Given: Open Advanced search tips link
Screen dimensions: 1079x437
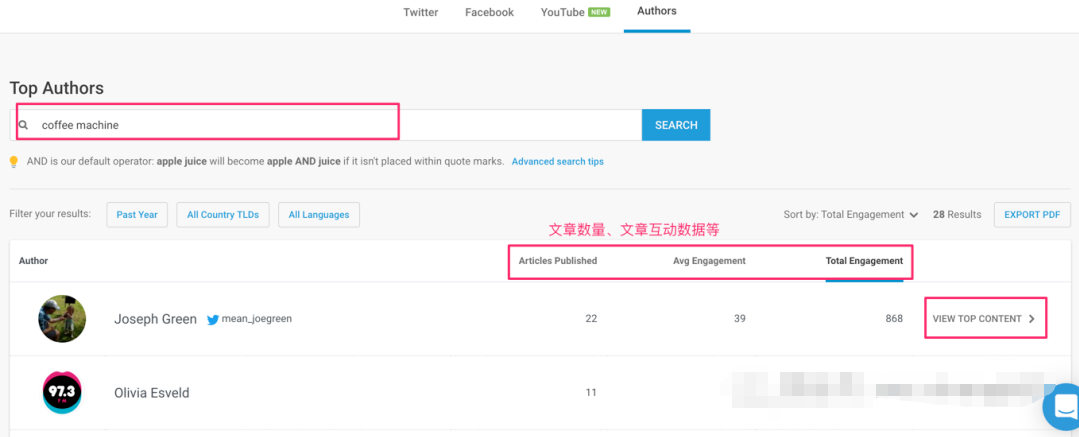Looking at the screenshot, I should (557, 161).
